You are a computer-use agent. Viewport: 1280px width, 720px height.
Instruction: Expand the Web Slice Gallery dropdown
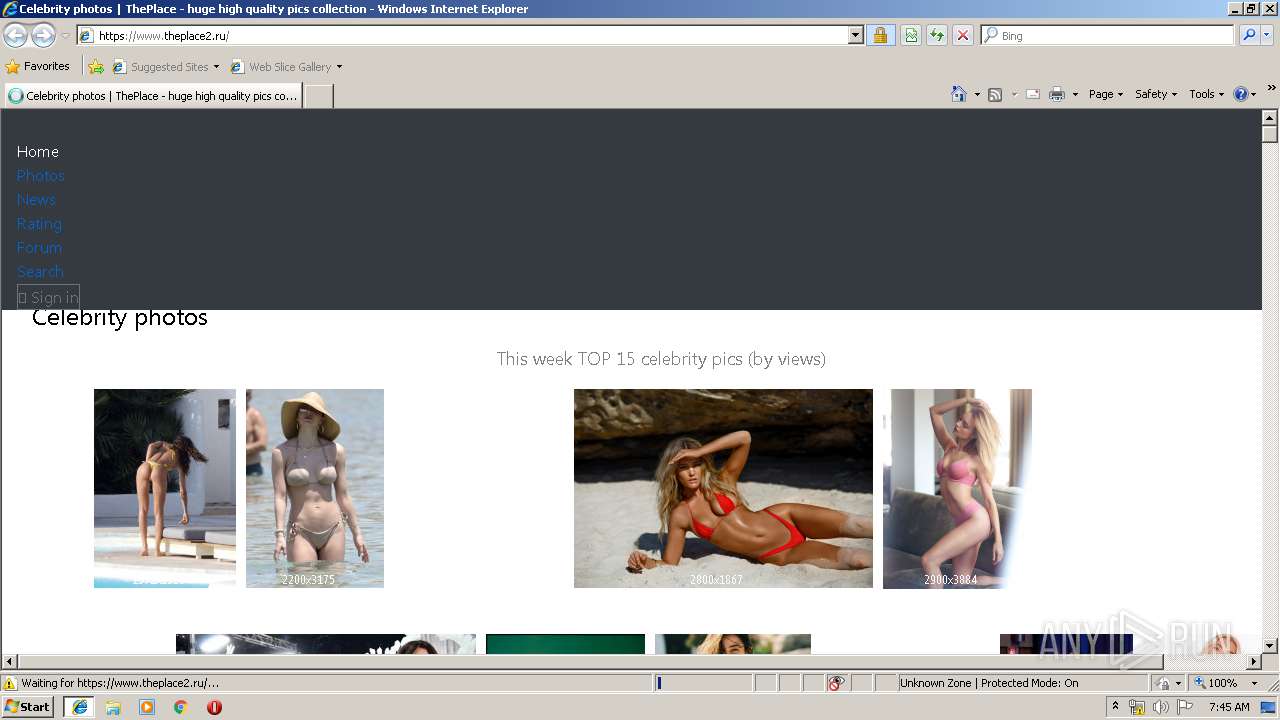pos(339,67)
